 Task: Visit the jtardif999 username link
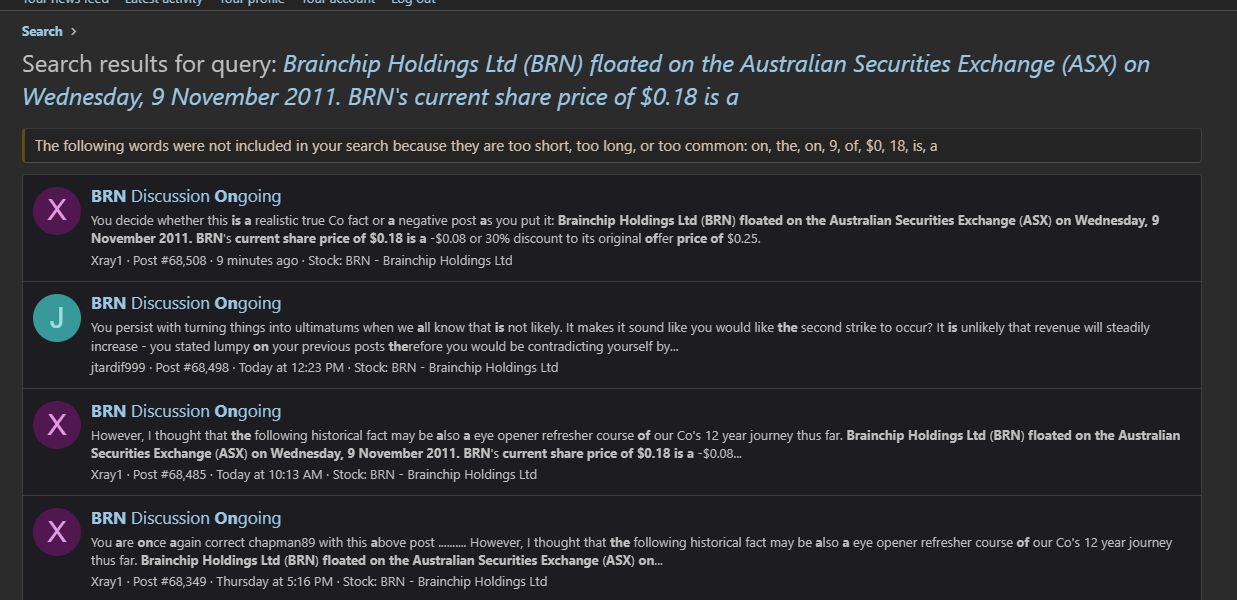point(118,368)
